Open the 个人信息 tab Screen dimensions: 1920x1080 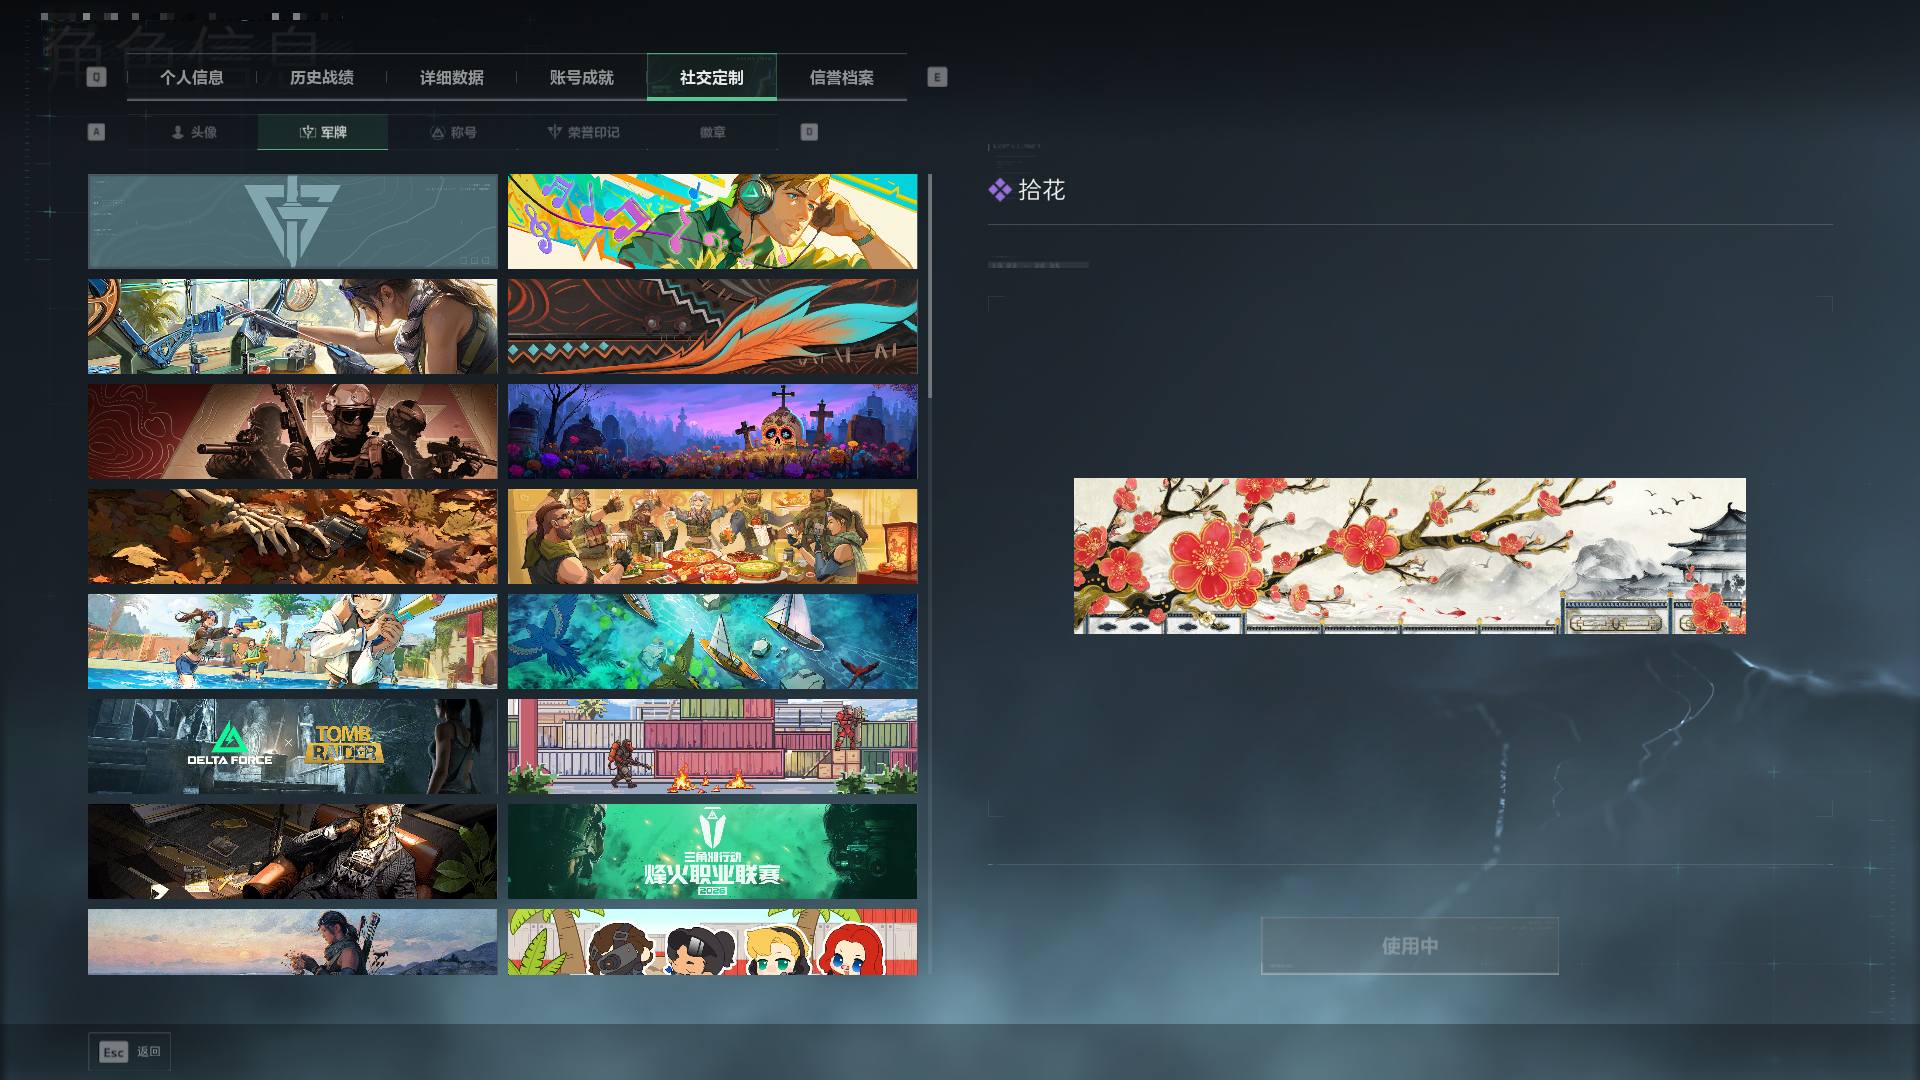(x=192, y=77)
